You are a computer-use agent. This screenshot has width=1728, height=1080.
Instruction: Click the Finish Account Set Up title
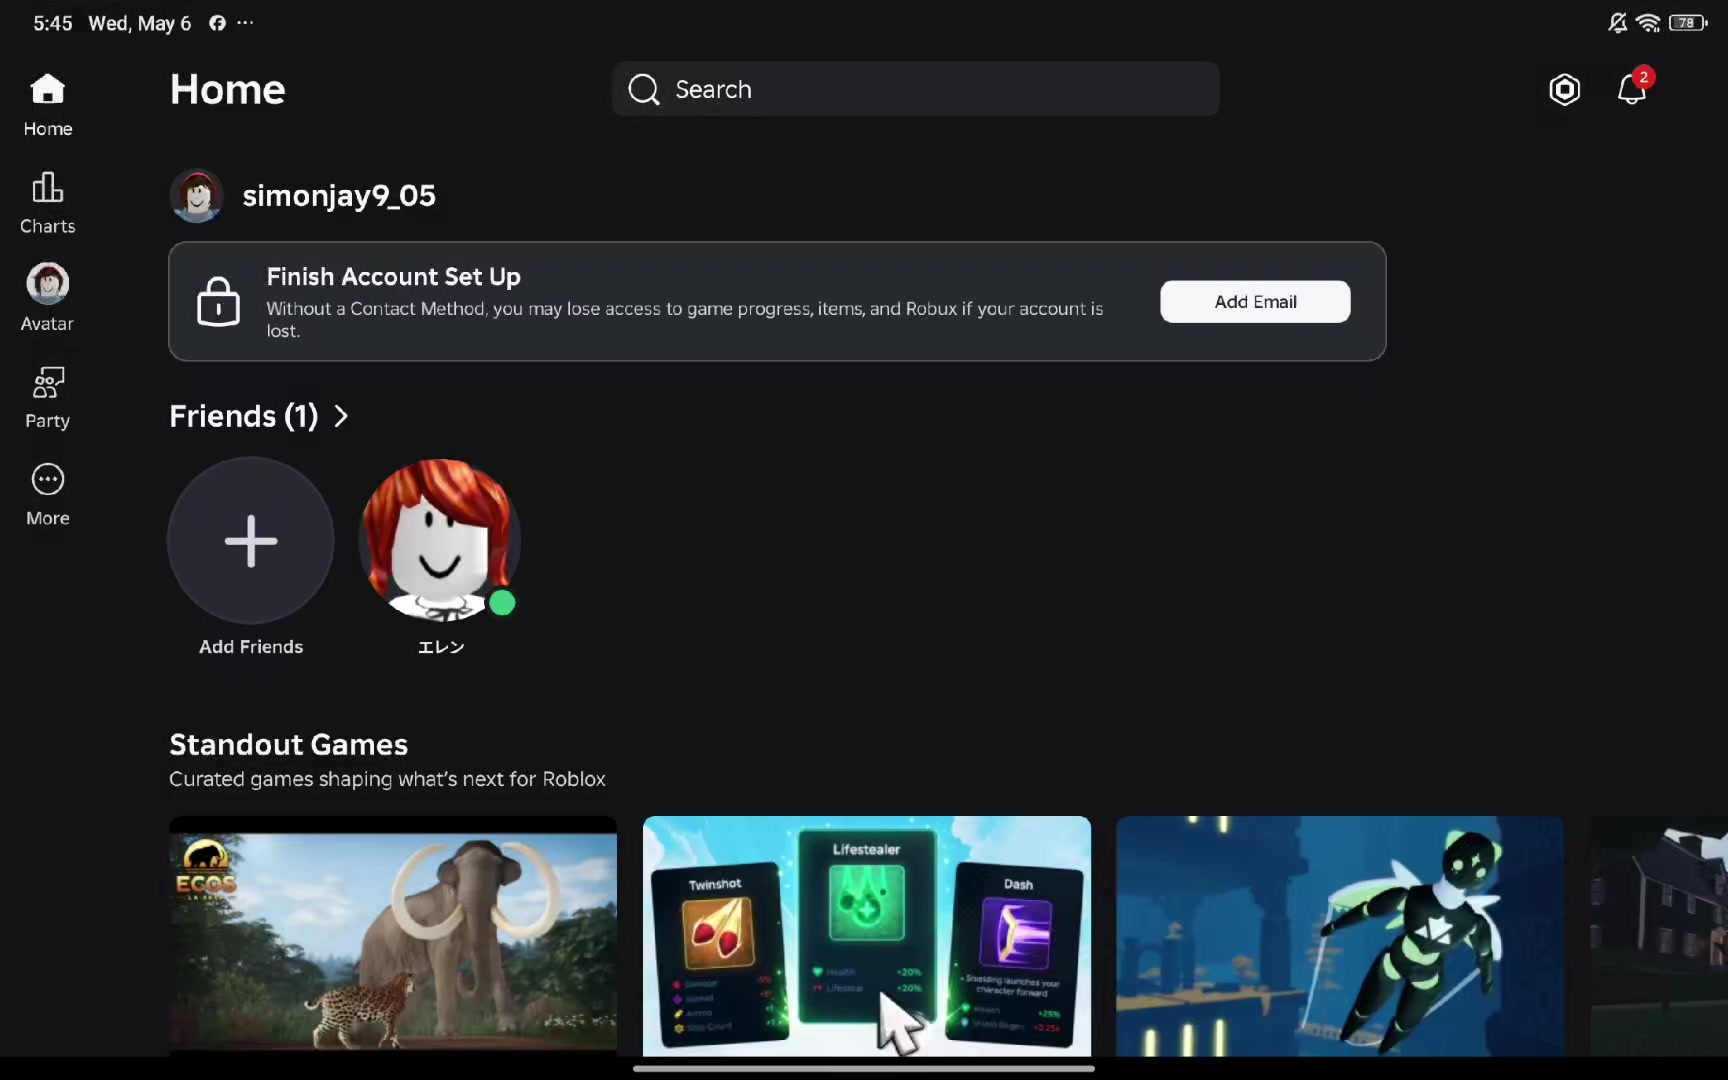click(394, 277)
